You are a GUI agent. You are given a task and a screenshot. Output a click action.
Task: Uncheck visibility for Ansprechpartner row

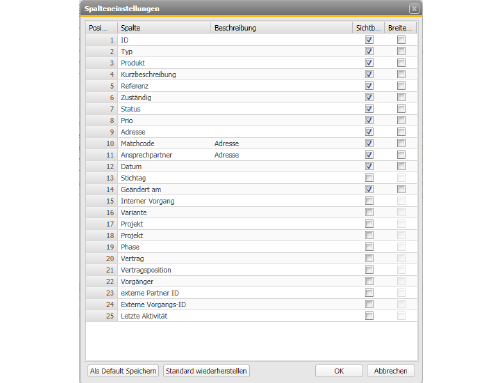(x=369, y=155)
